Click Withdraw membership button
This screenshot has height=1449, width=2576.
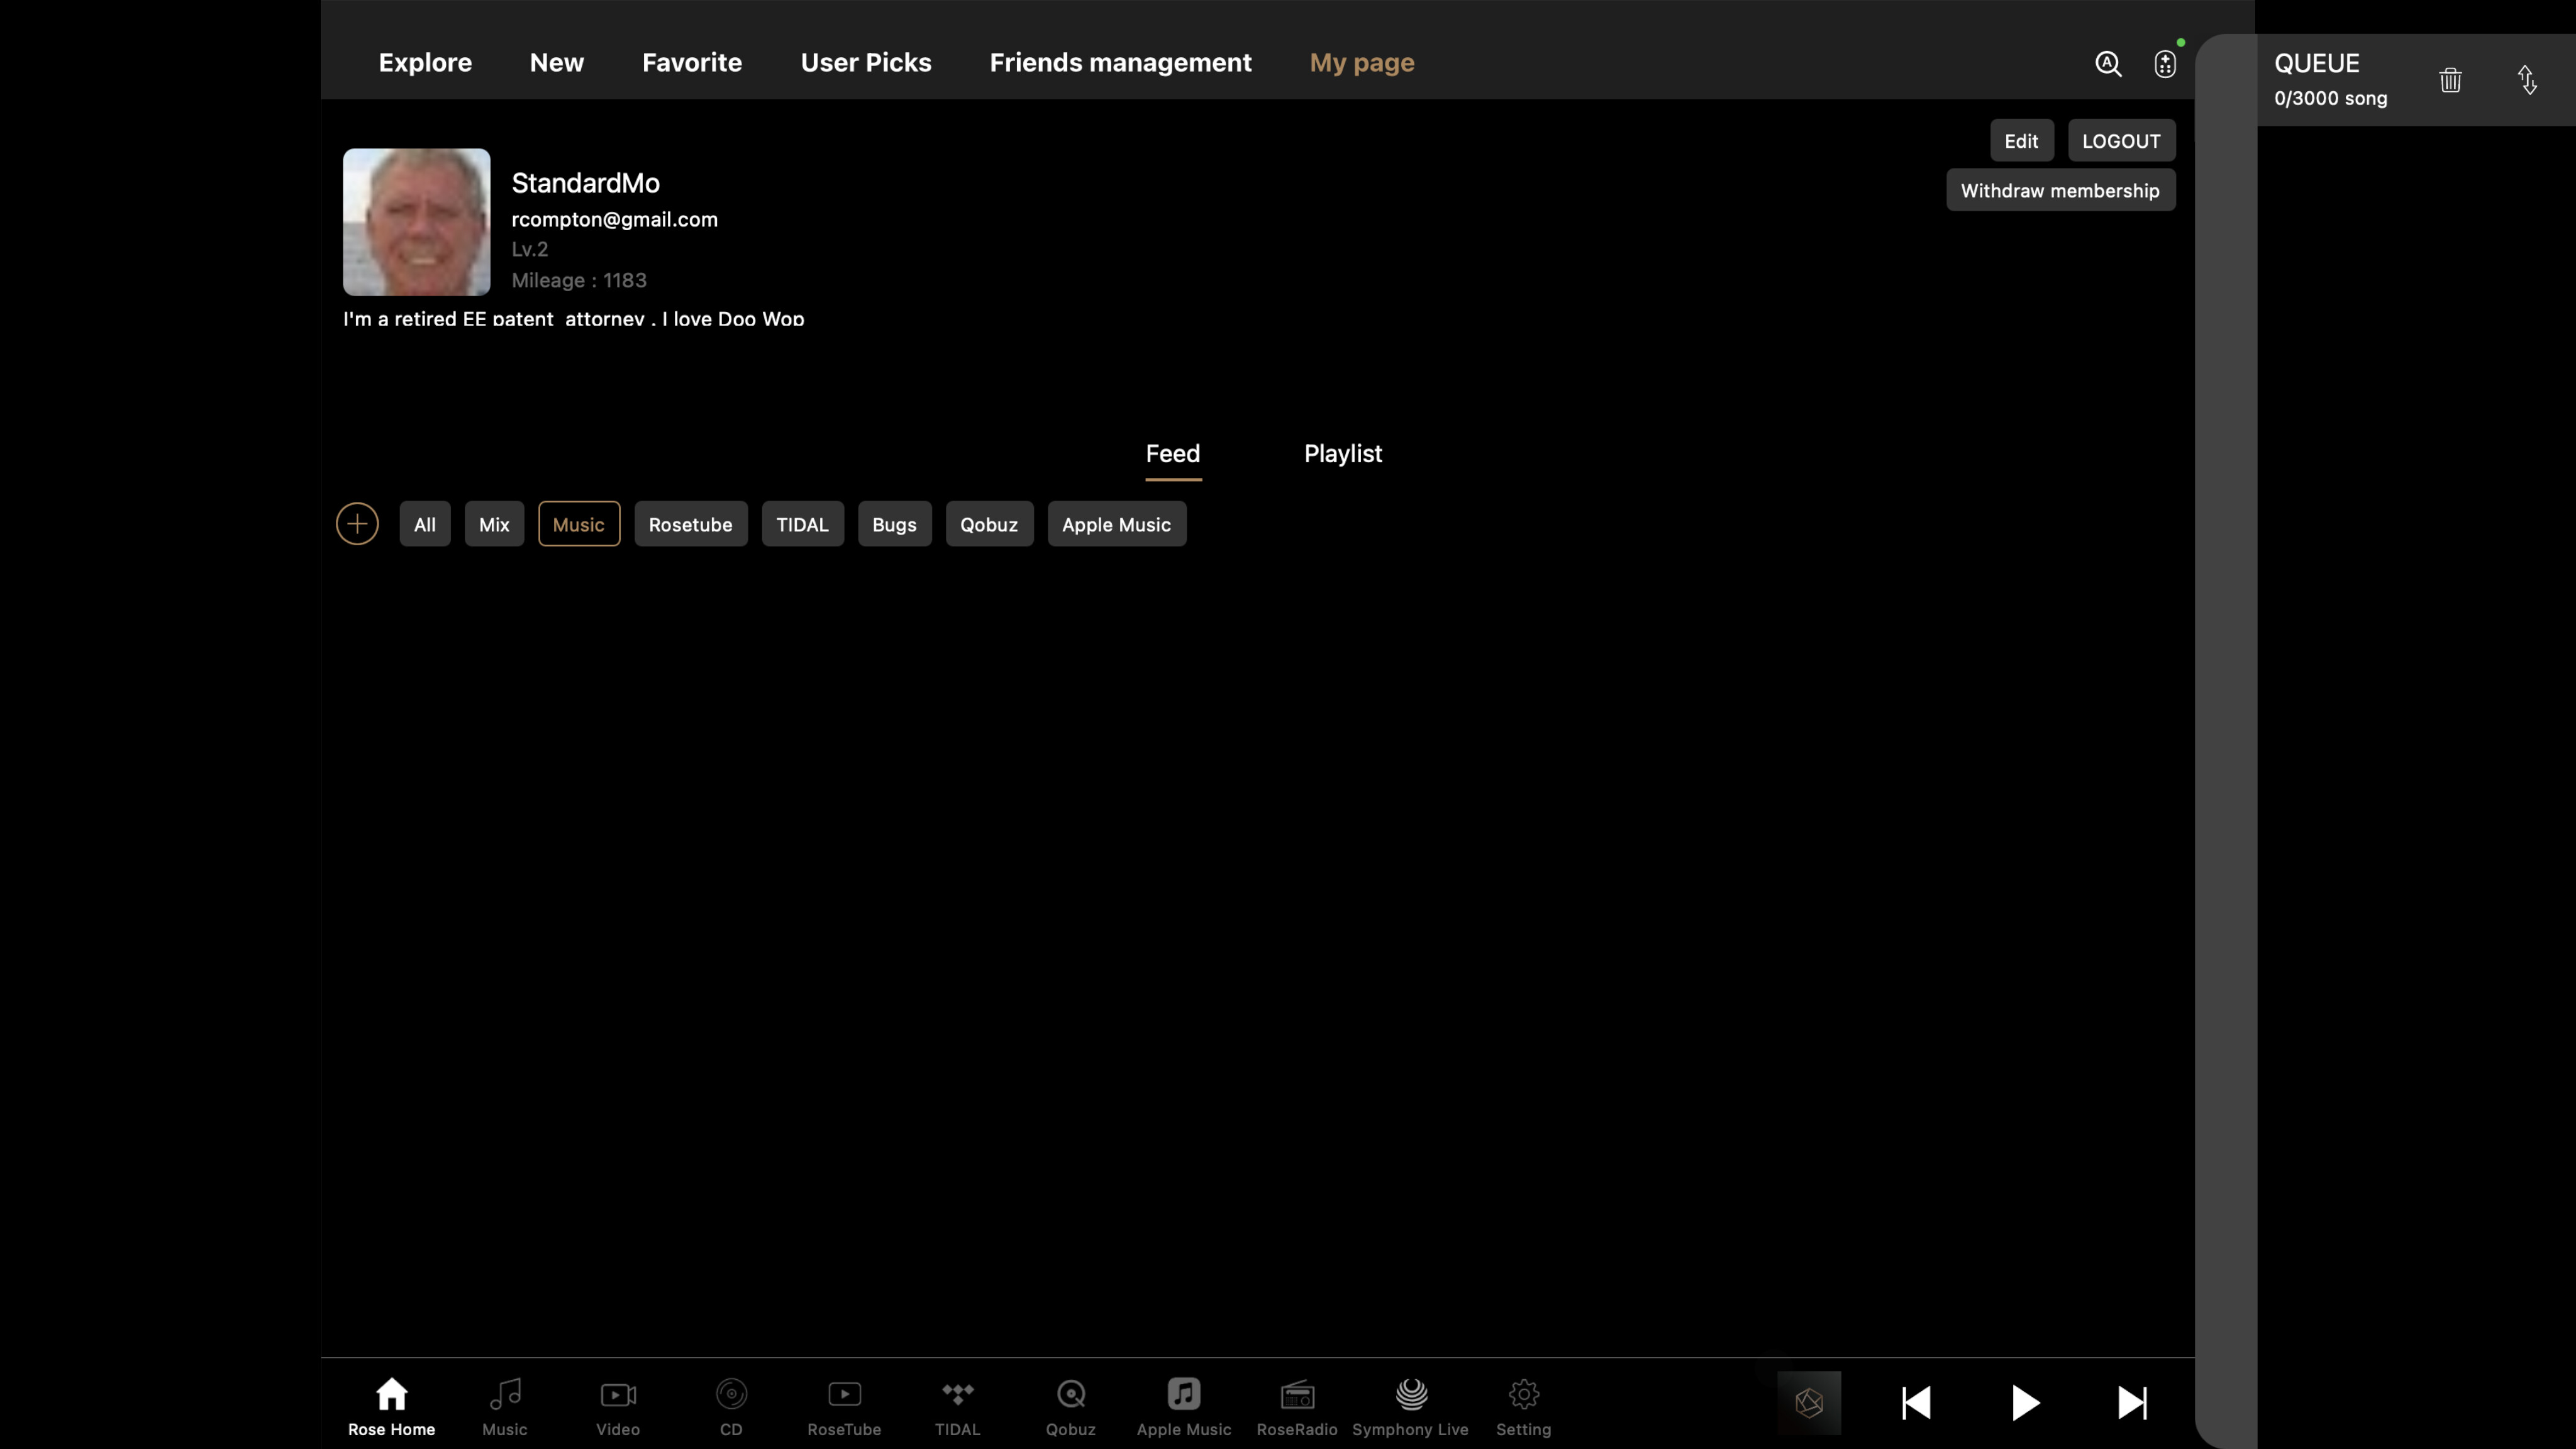click(x=2061, y=190)
